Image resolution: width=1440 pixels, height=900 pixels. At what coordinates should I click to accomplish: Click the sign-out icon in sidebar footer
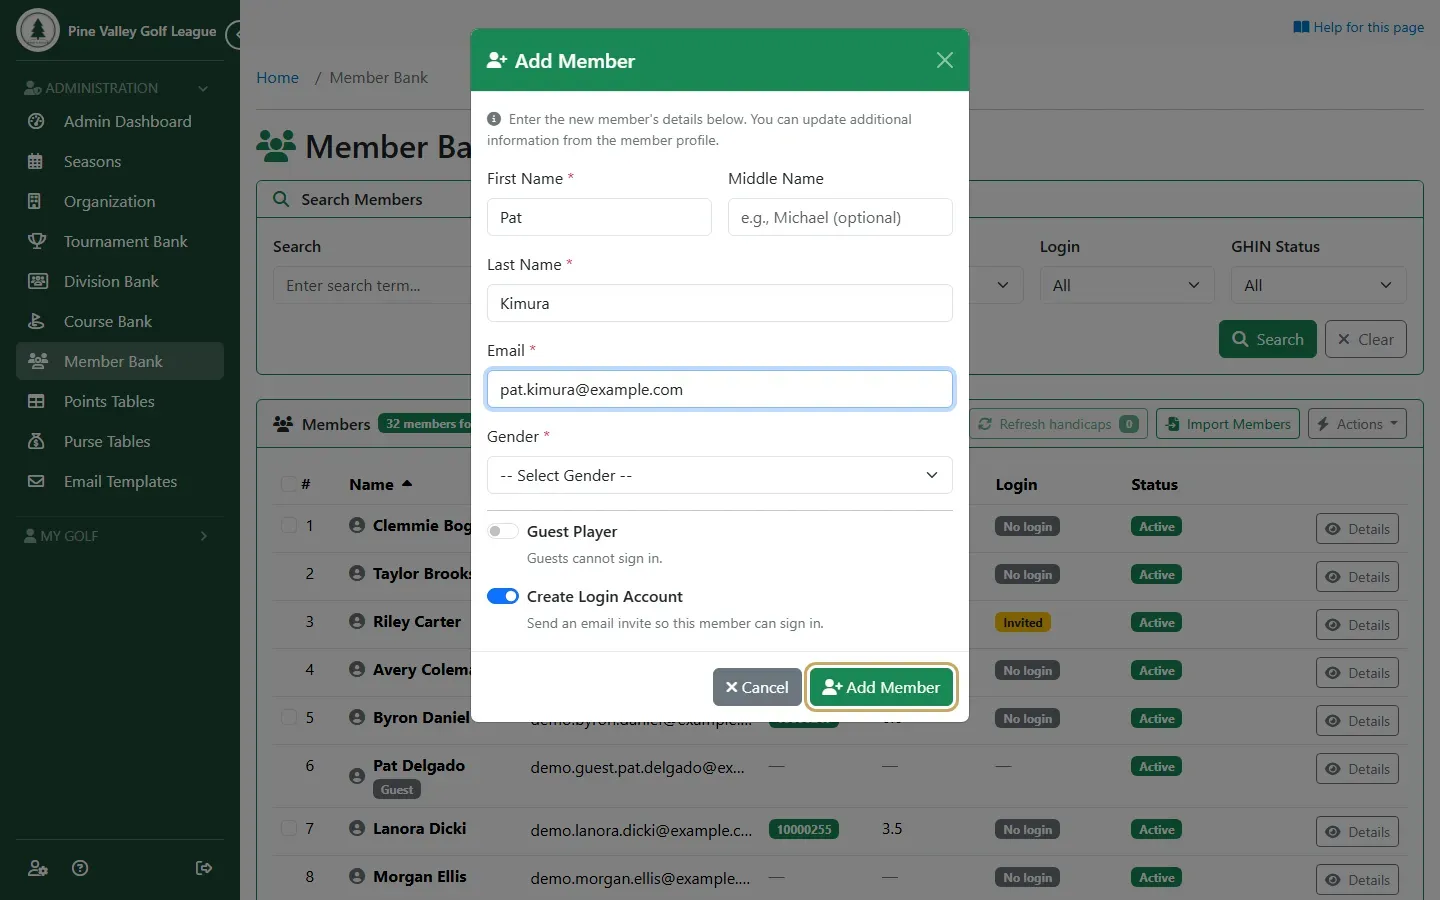[204, 868]
